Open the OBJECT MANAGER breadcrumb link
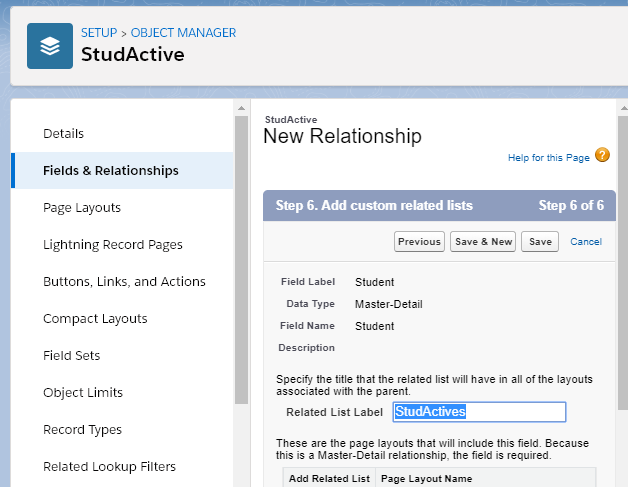The height and width of the screenshot is (489, 628). [x=183, y=33]
